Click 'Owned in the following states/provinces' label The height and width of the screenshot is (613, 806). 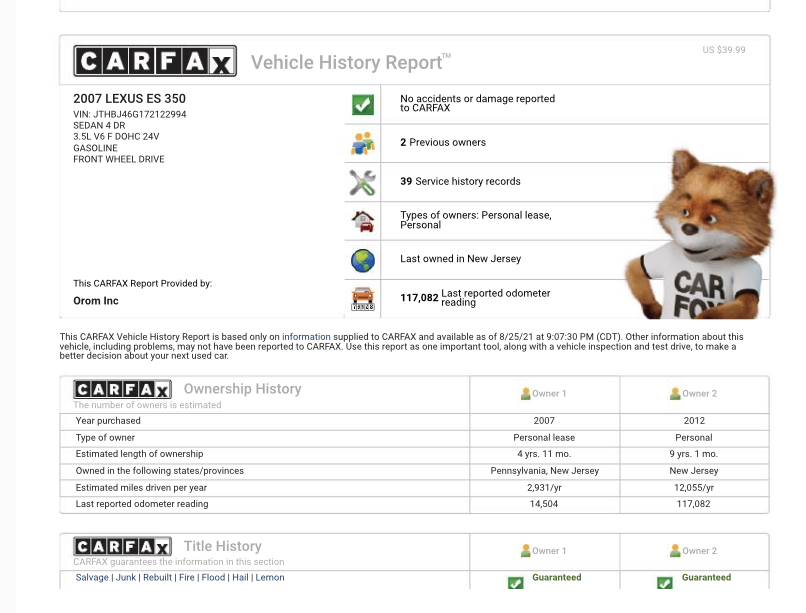(x=160, y=471)
